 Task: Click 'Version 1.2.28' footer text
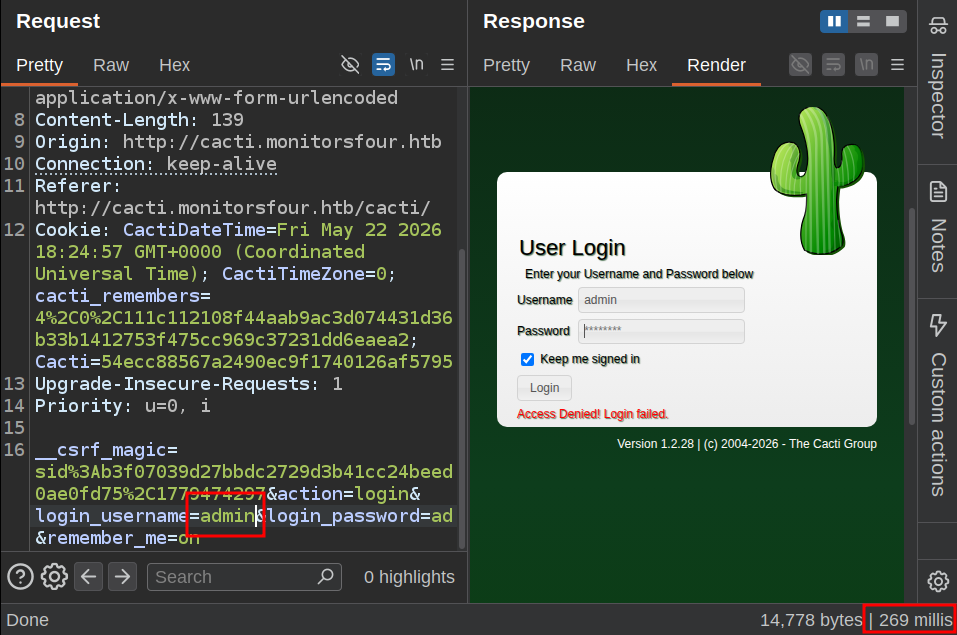click(655, 444)
